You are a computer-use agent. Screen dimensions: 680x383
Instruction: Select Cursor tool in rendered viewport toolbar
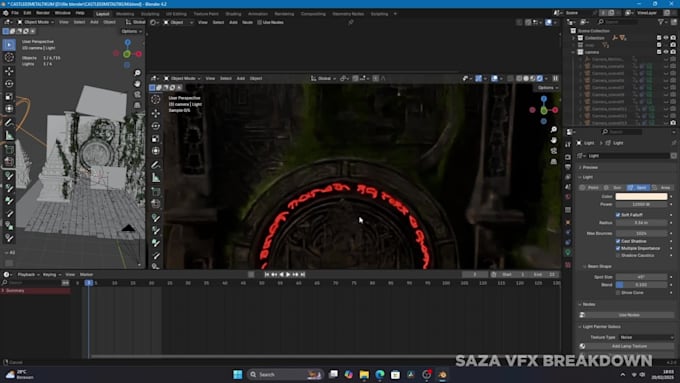click(x=156, y=100)
